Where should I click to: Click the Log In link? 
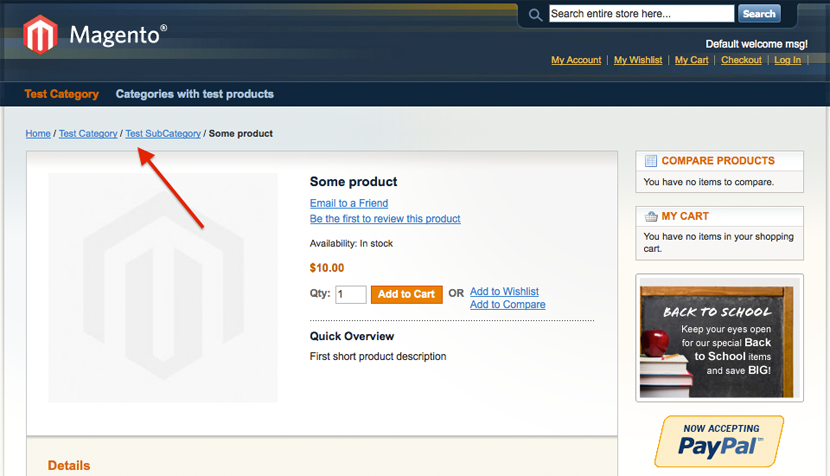pos(788,60)
